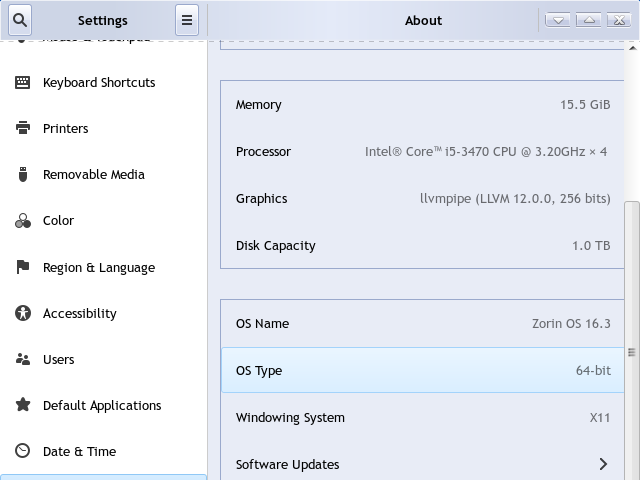Screen dimensions: 640x480
Task: Click the Removable Media USB icon
Action: pos(22,175)
